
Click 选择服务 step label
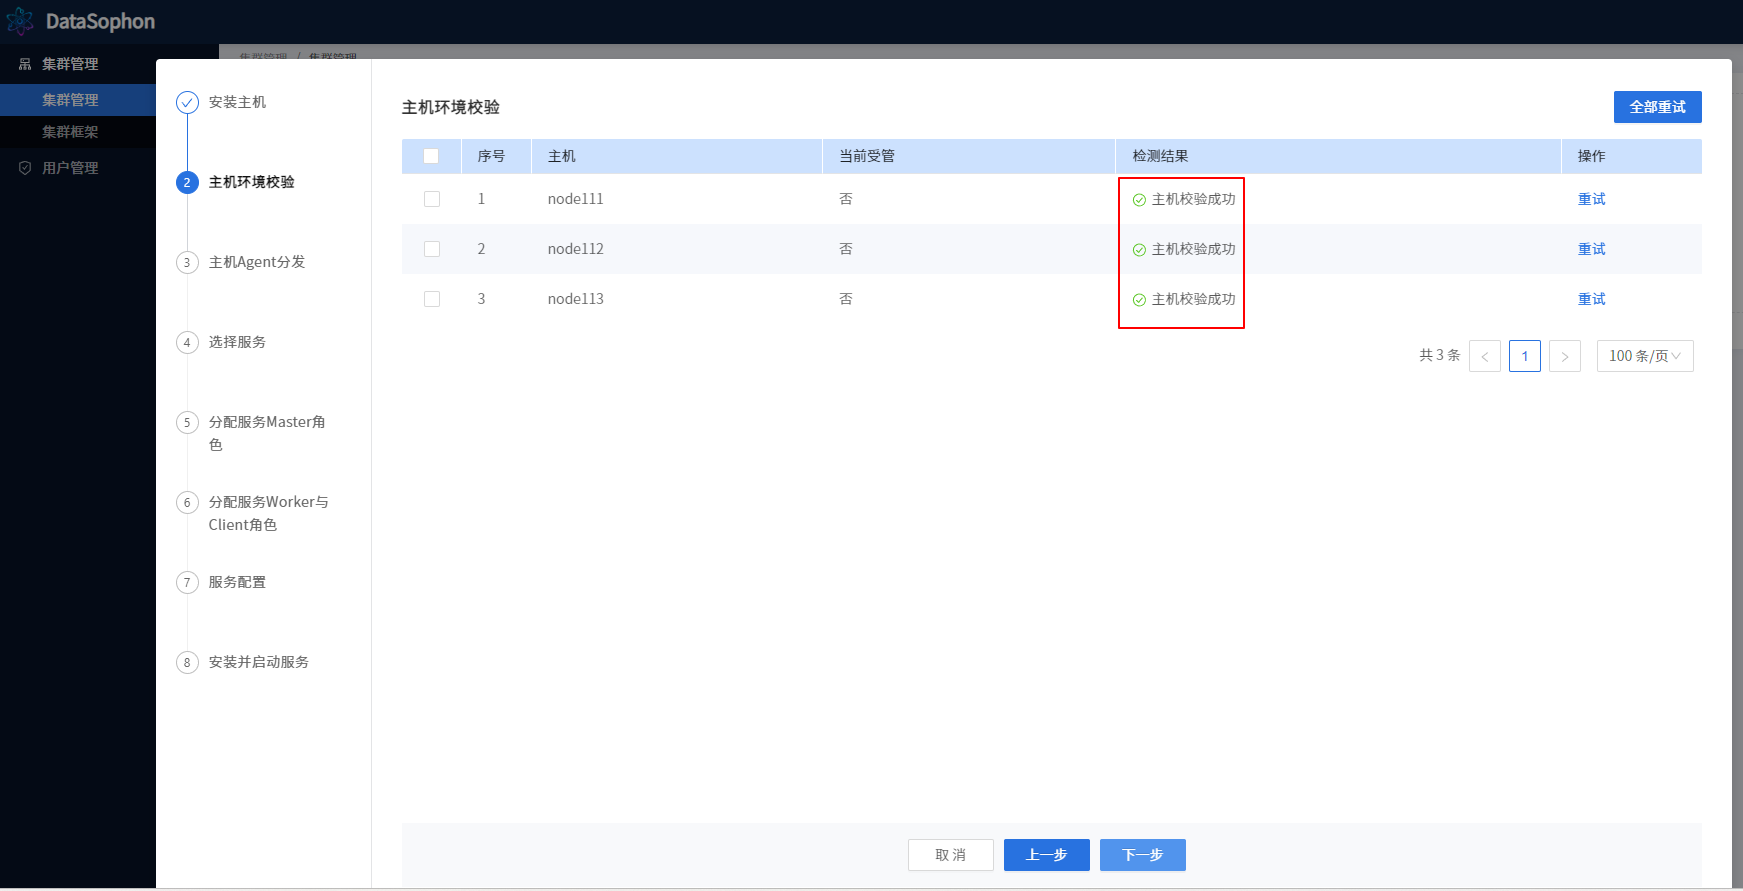[237, 342]
